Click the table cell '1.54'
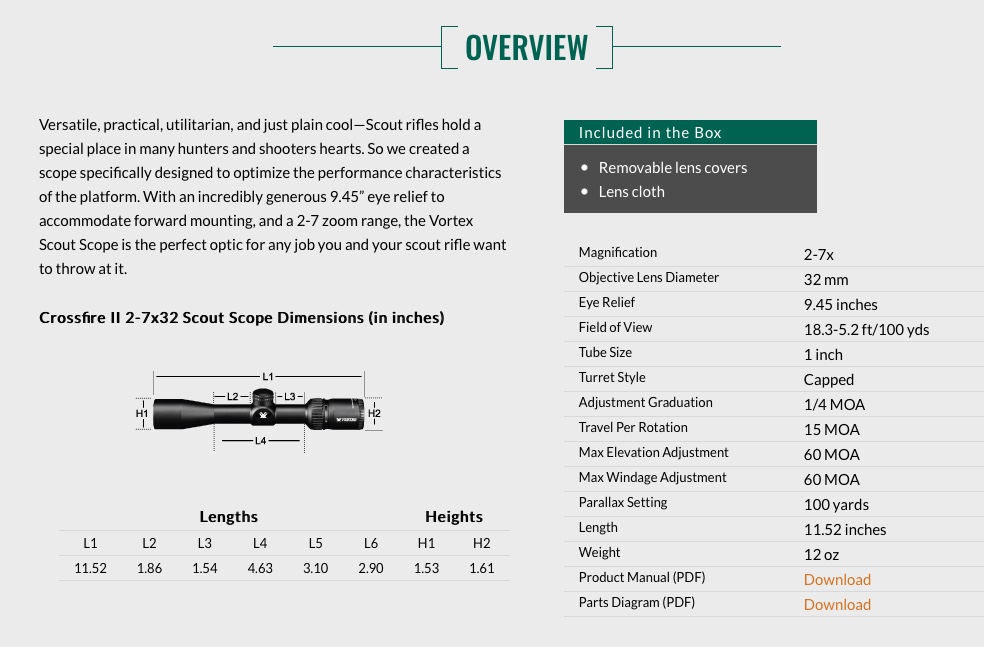This screenshot has height=647, width=984. 205,568
